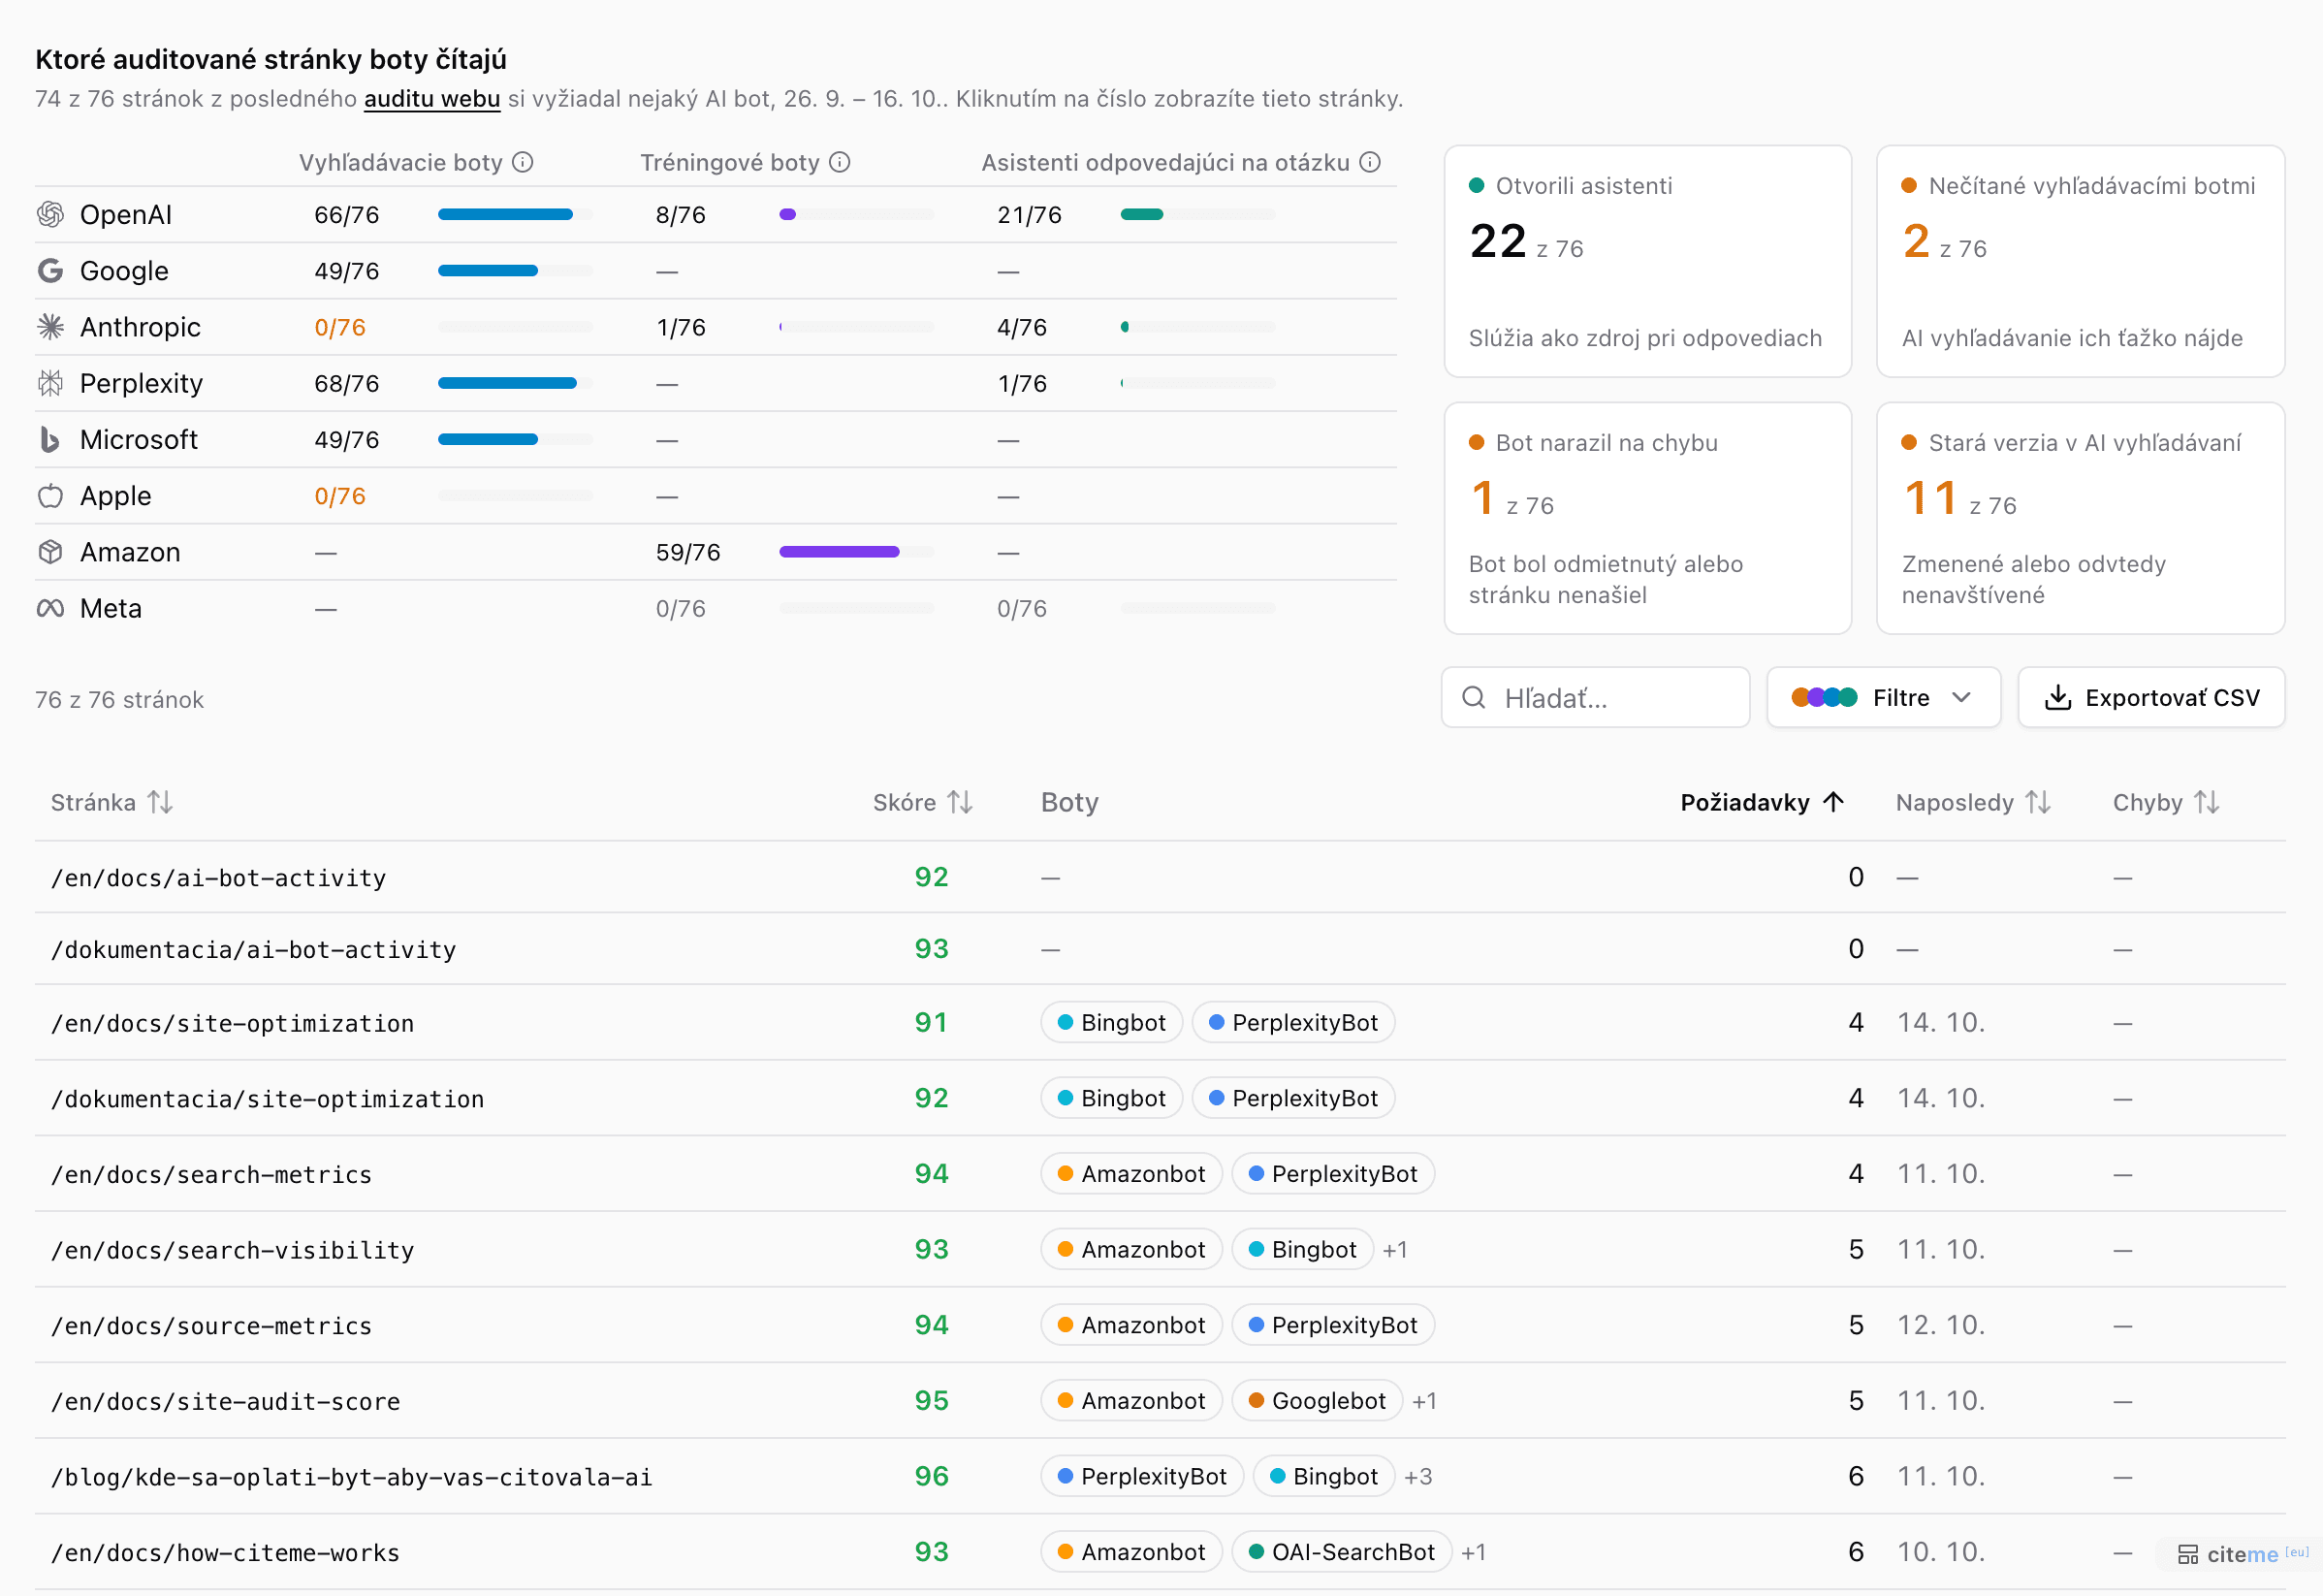Click OpenAI 21/76 assistants count

pos(1029,215)
